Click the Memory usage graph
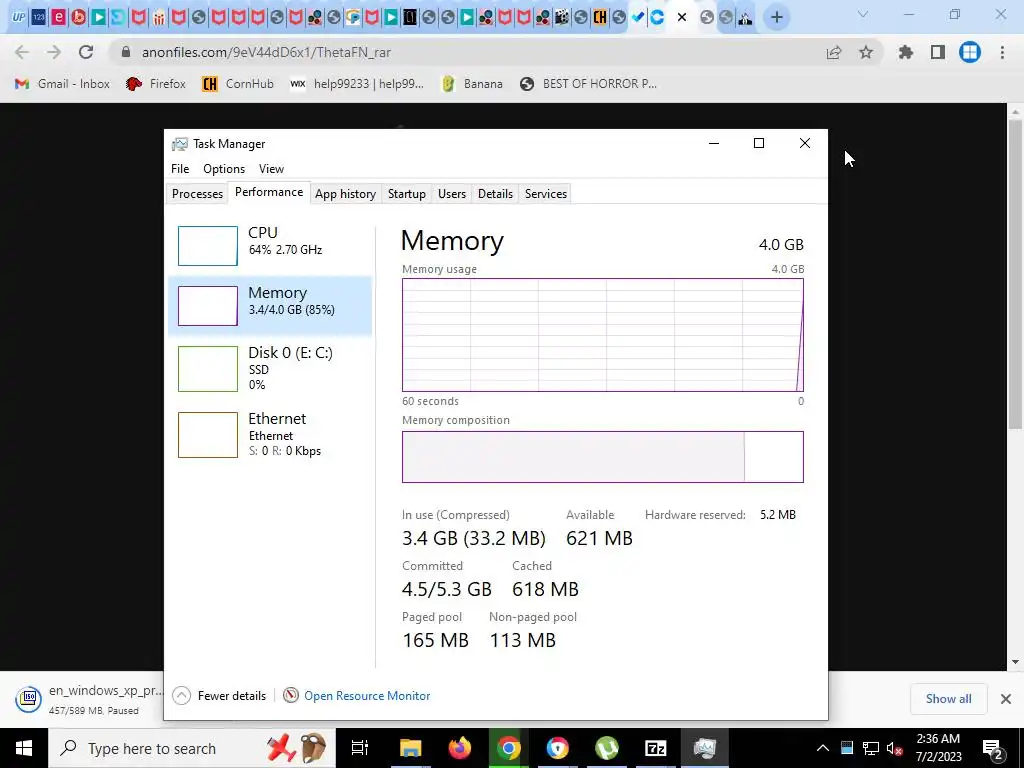The image size is (1024, 768). (x=603, y=335)
